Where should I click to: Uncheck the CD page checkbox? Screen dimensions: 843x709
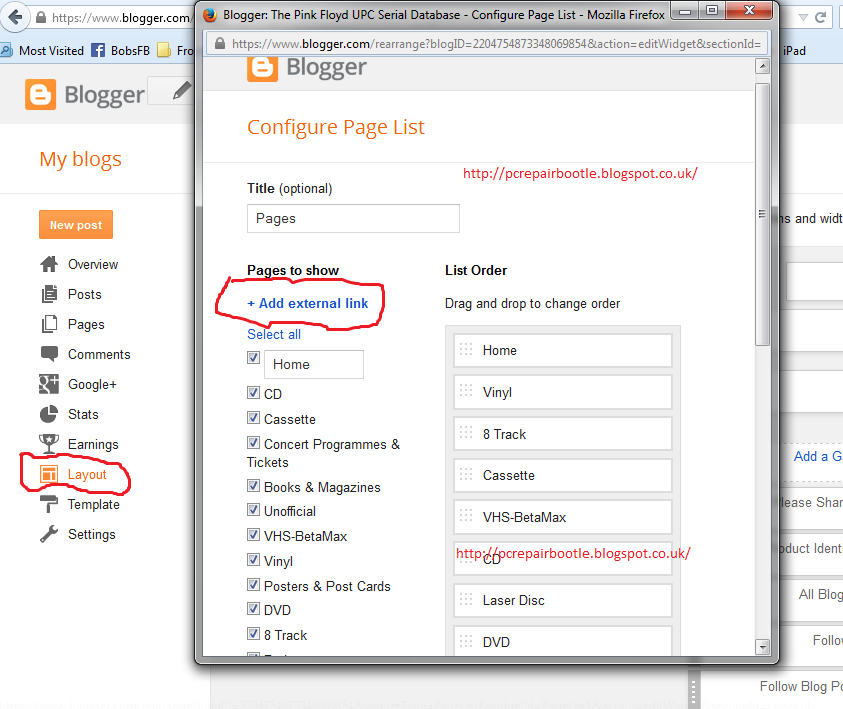click(x=253, y=392)
